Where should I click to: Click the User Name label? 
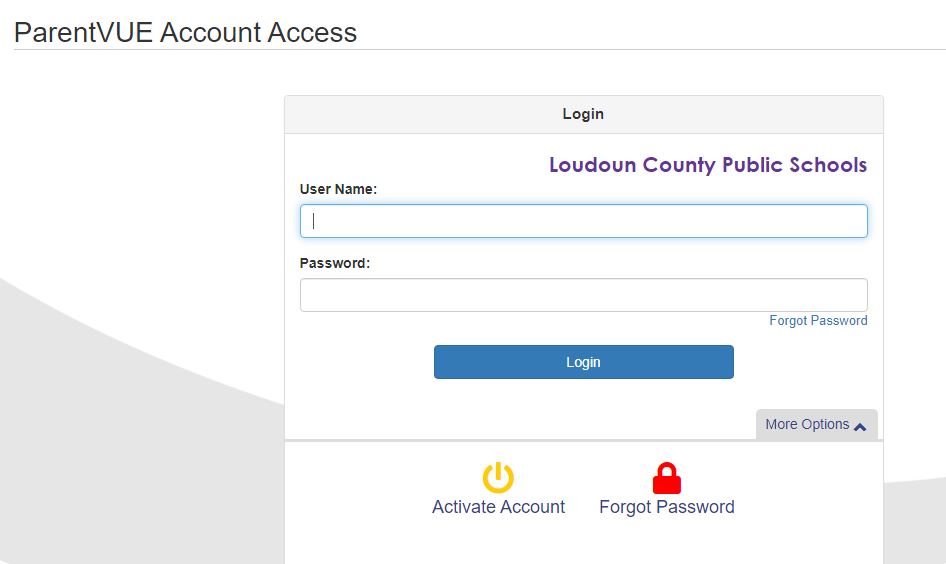[x=338, y=189]
